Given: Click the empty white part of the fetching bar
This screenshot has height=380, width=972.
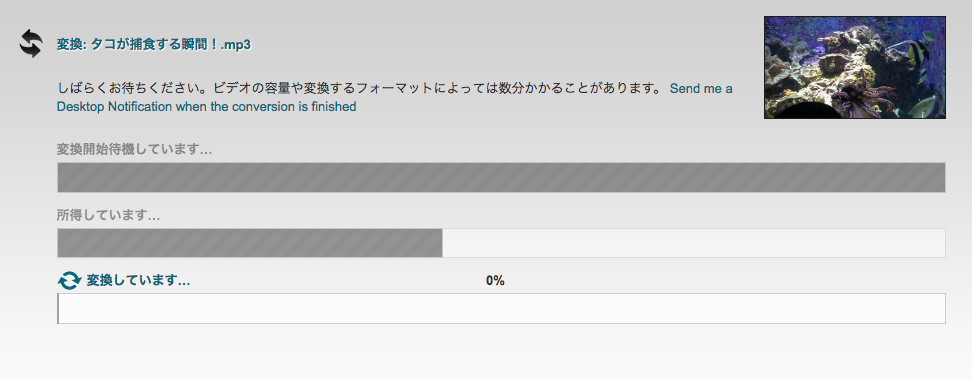Looking at the screenshot, I should (x=694, y=243).
